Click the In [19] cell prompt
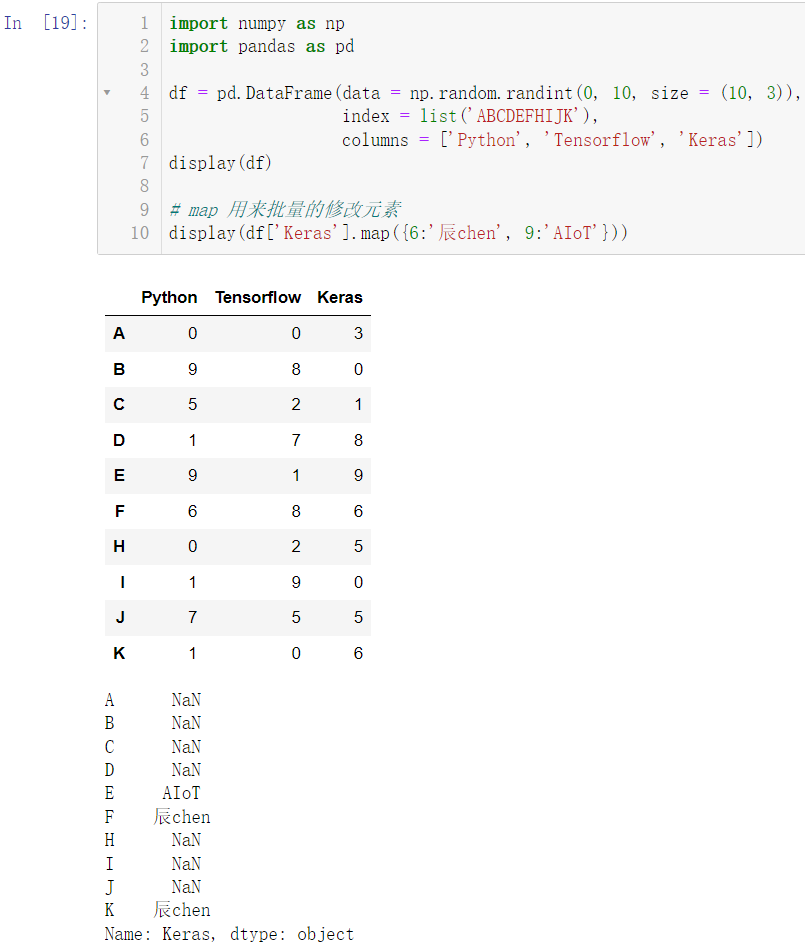Viewport: 805px width, 944px height. click(x=46, y=23)
